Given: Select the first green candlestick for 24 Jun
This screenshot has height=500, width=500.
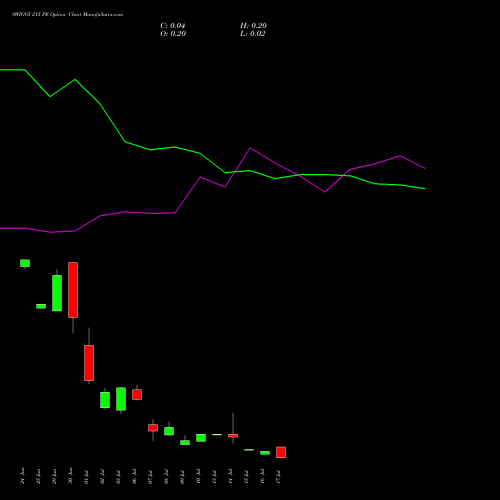Looking at the screenshot, I should pos(25,263).
